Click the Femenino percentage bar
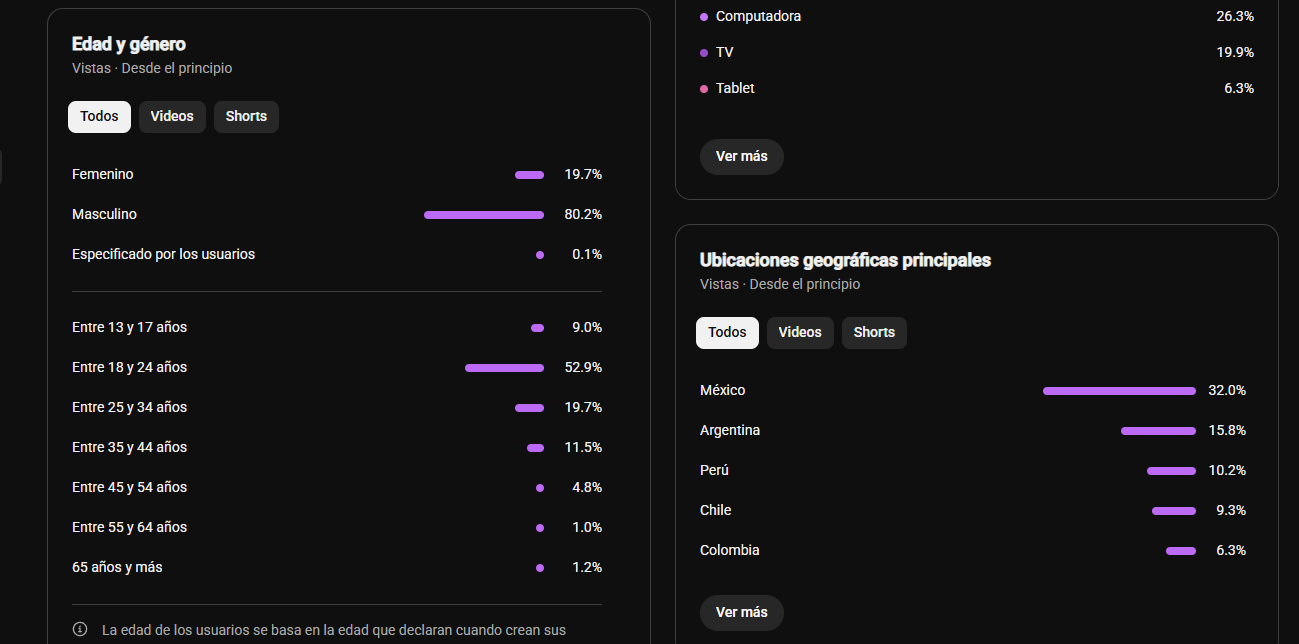 (x=529, y=175)
